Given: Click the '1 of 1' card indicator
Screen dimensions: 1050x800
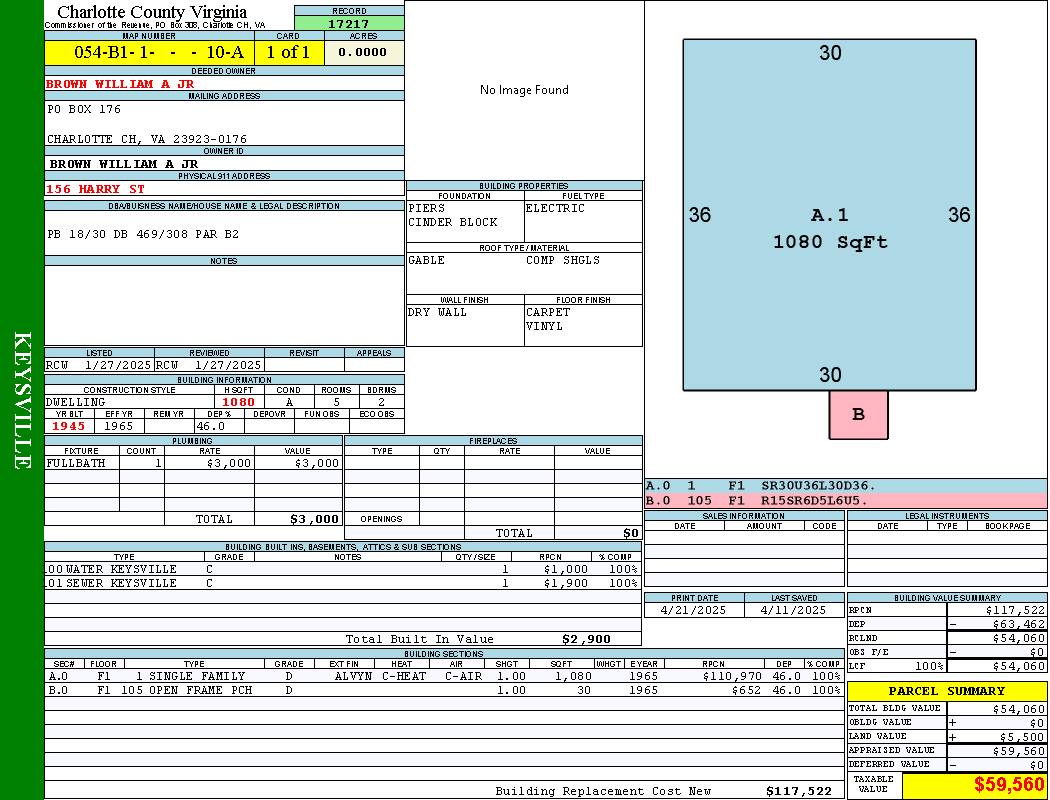Looking at the screenshot, I should pos(288,53).
